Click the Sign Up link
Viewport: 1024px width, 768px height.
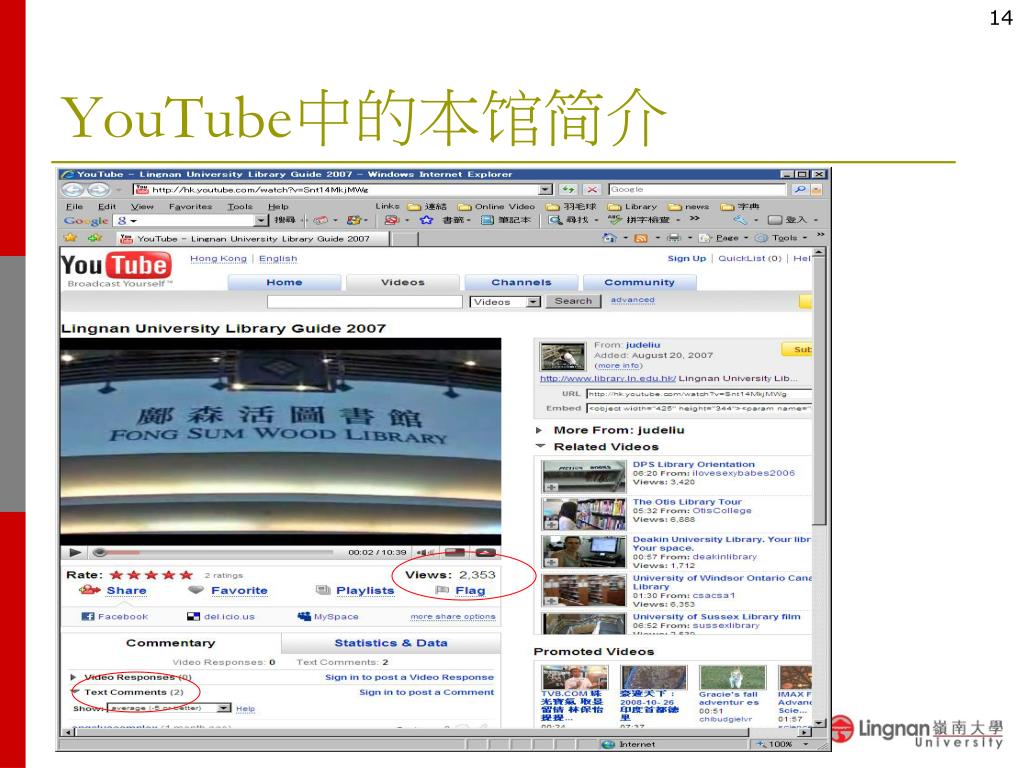tap(686, 258)
